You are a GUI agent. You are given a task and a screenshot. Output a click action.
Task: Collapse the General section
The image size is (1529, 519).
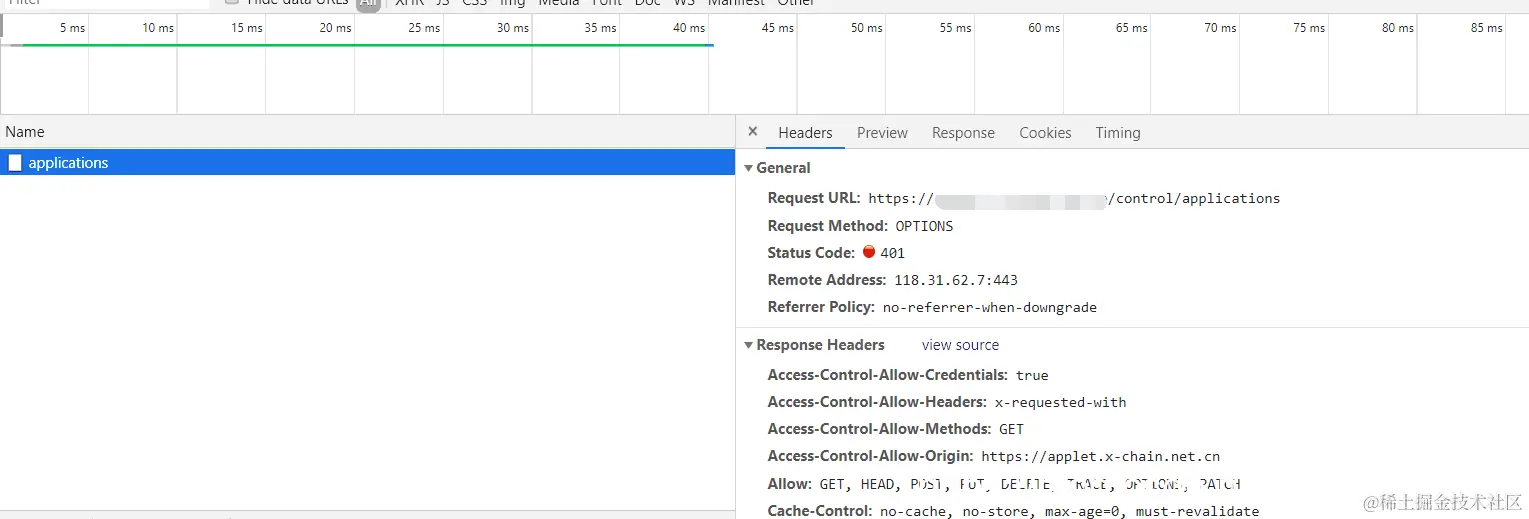(x=748, y=168)
